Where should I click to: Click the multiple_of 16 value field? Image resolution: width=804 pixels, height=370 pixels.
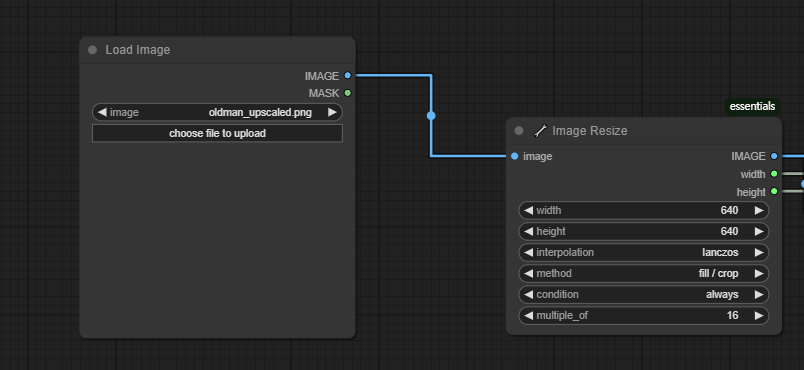[x=644, y=316]
